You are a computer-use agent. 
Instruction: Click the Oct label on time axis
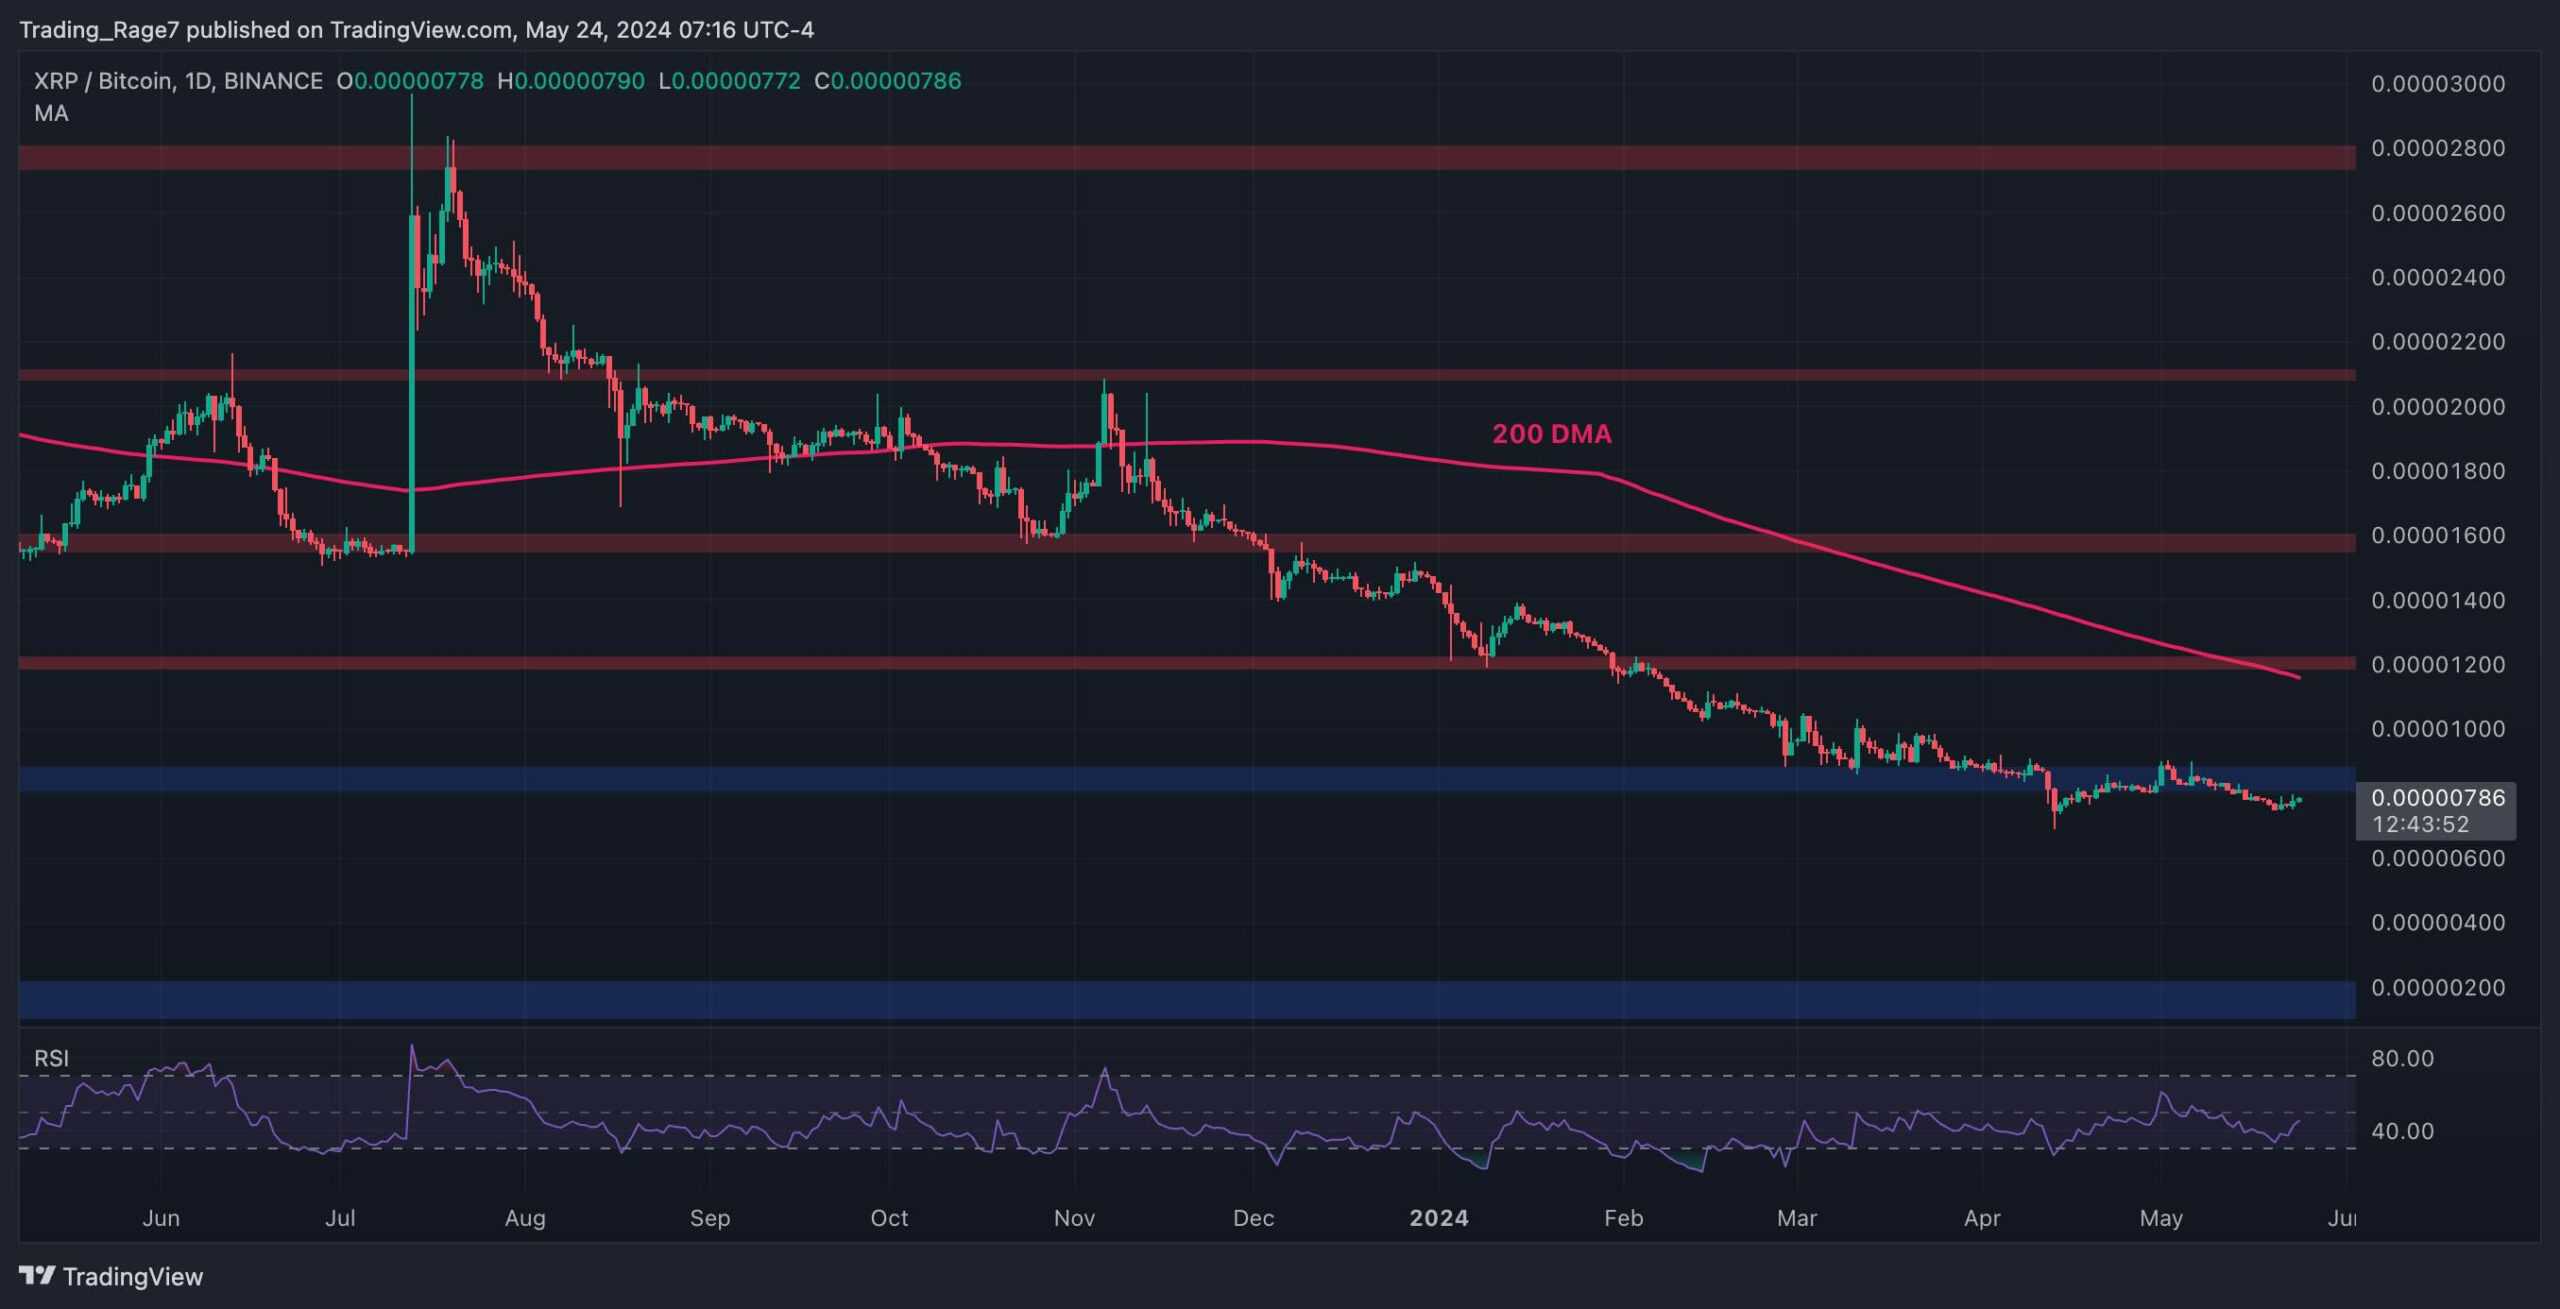coord(889,1218)
